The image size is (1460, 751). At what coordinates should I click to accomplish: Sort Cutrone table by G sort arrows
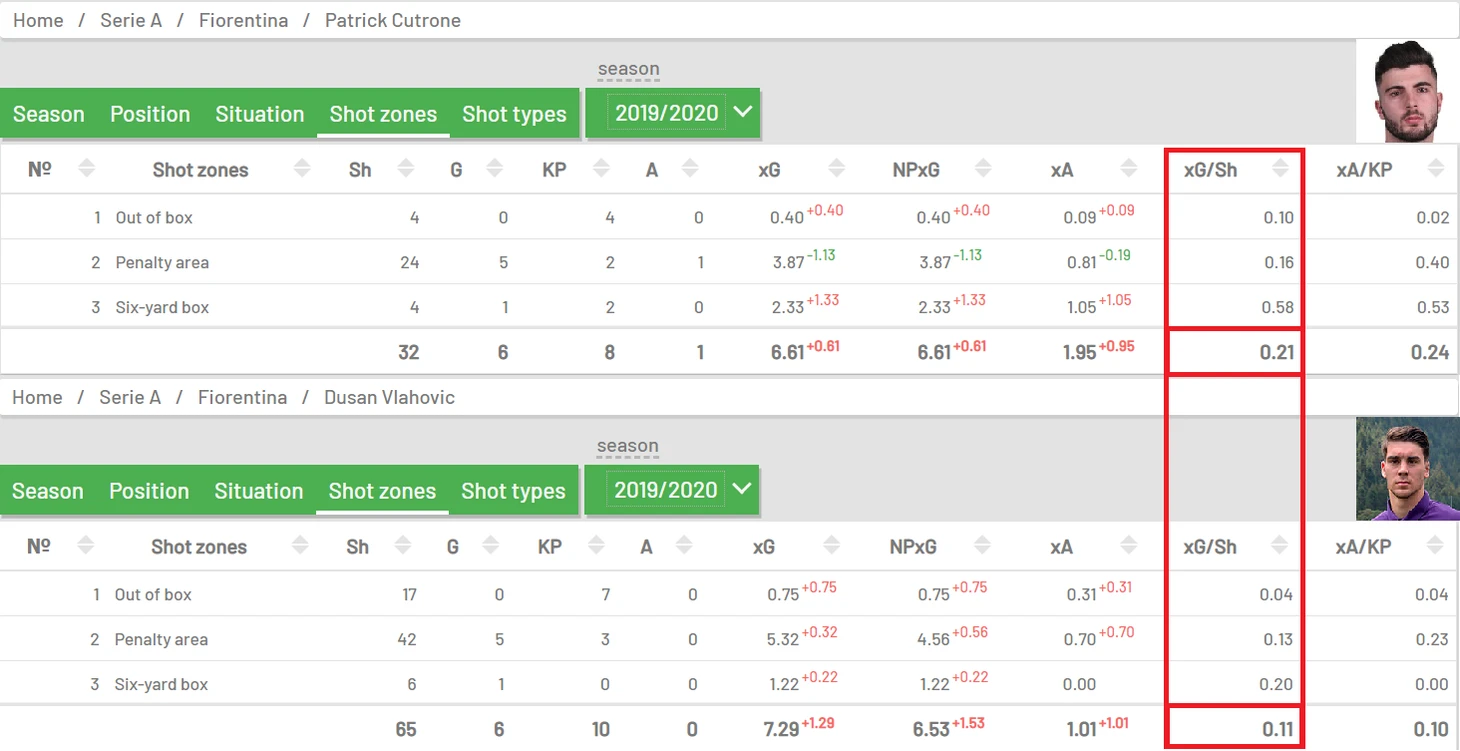point(493,169)
